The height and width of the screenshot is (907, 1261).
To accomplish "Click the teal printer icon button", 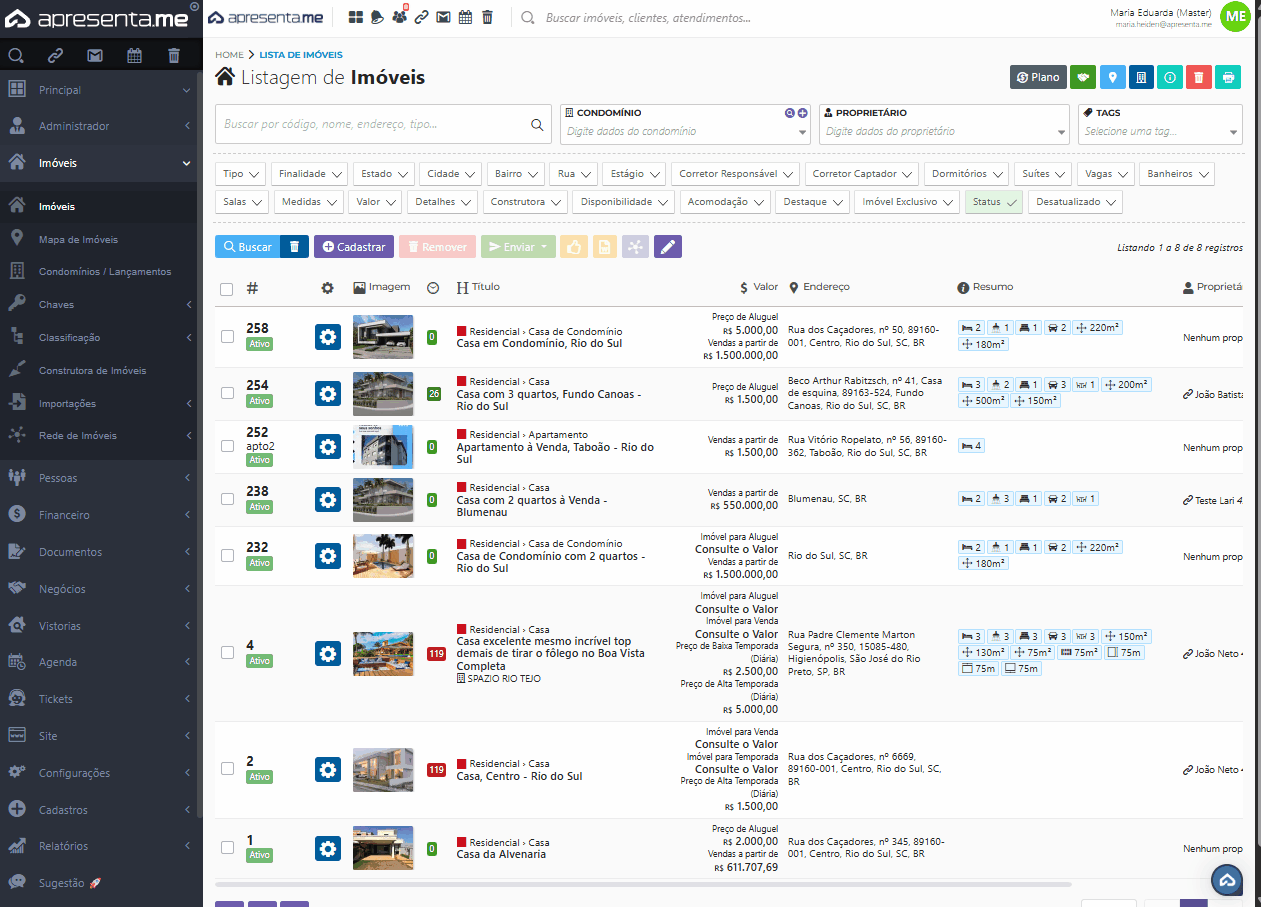I will pos(1229,77).
